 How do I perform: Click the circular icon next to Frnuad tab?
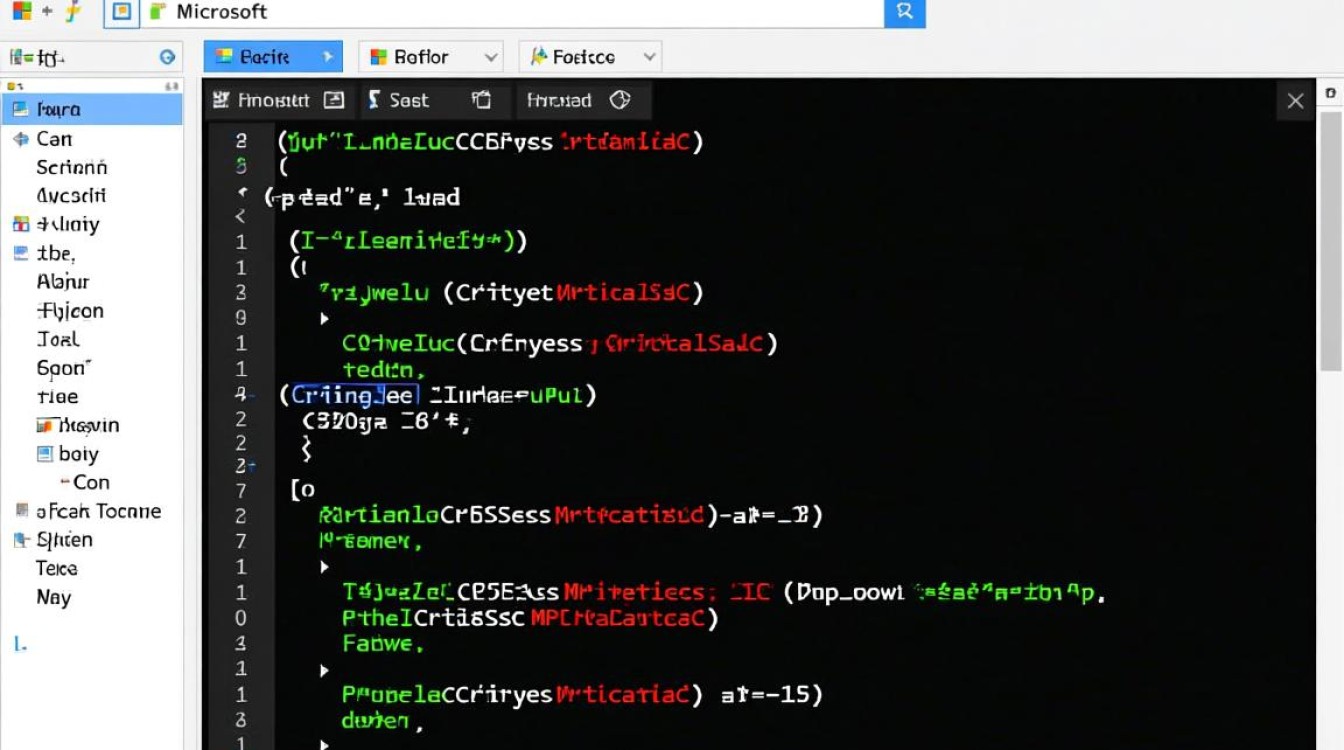[x=620, y=100]
